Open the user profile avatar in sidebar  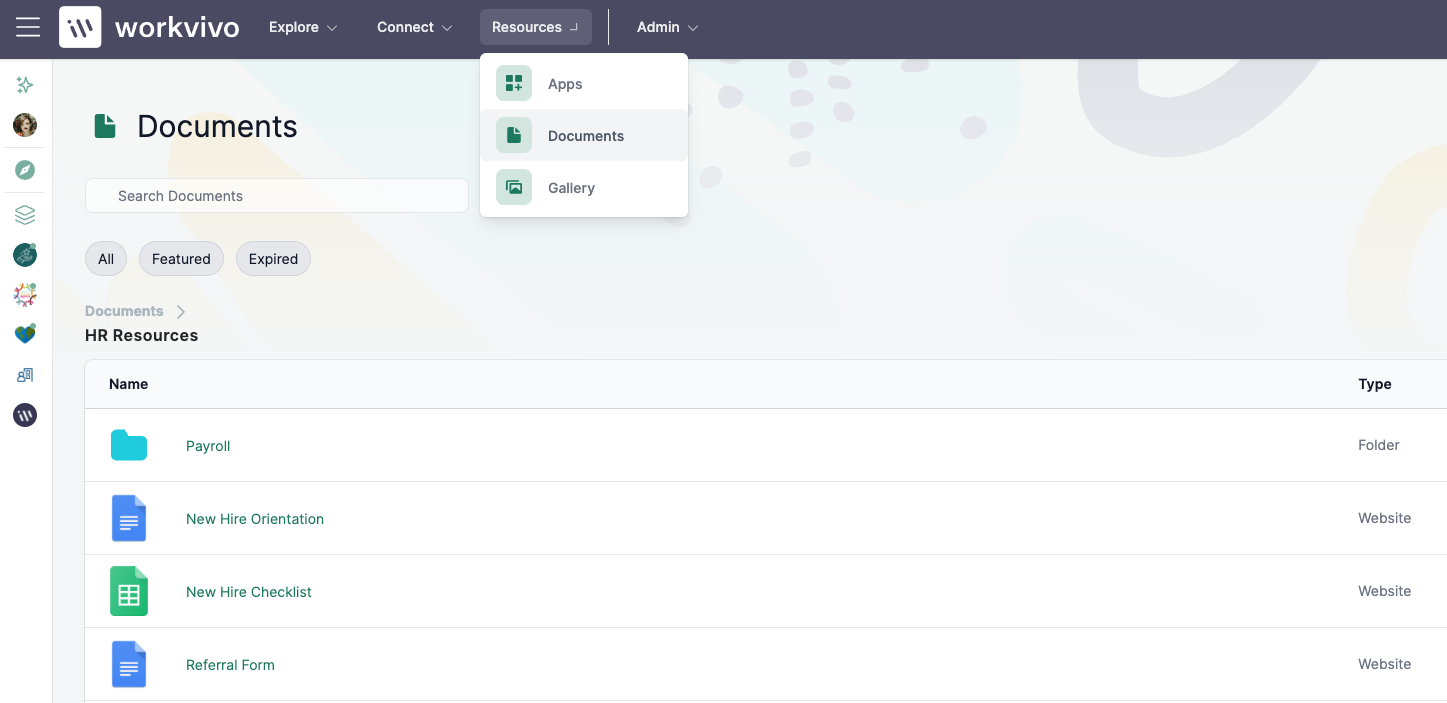(25, 125)
